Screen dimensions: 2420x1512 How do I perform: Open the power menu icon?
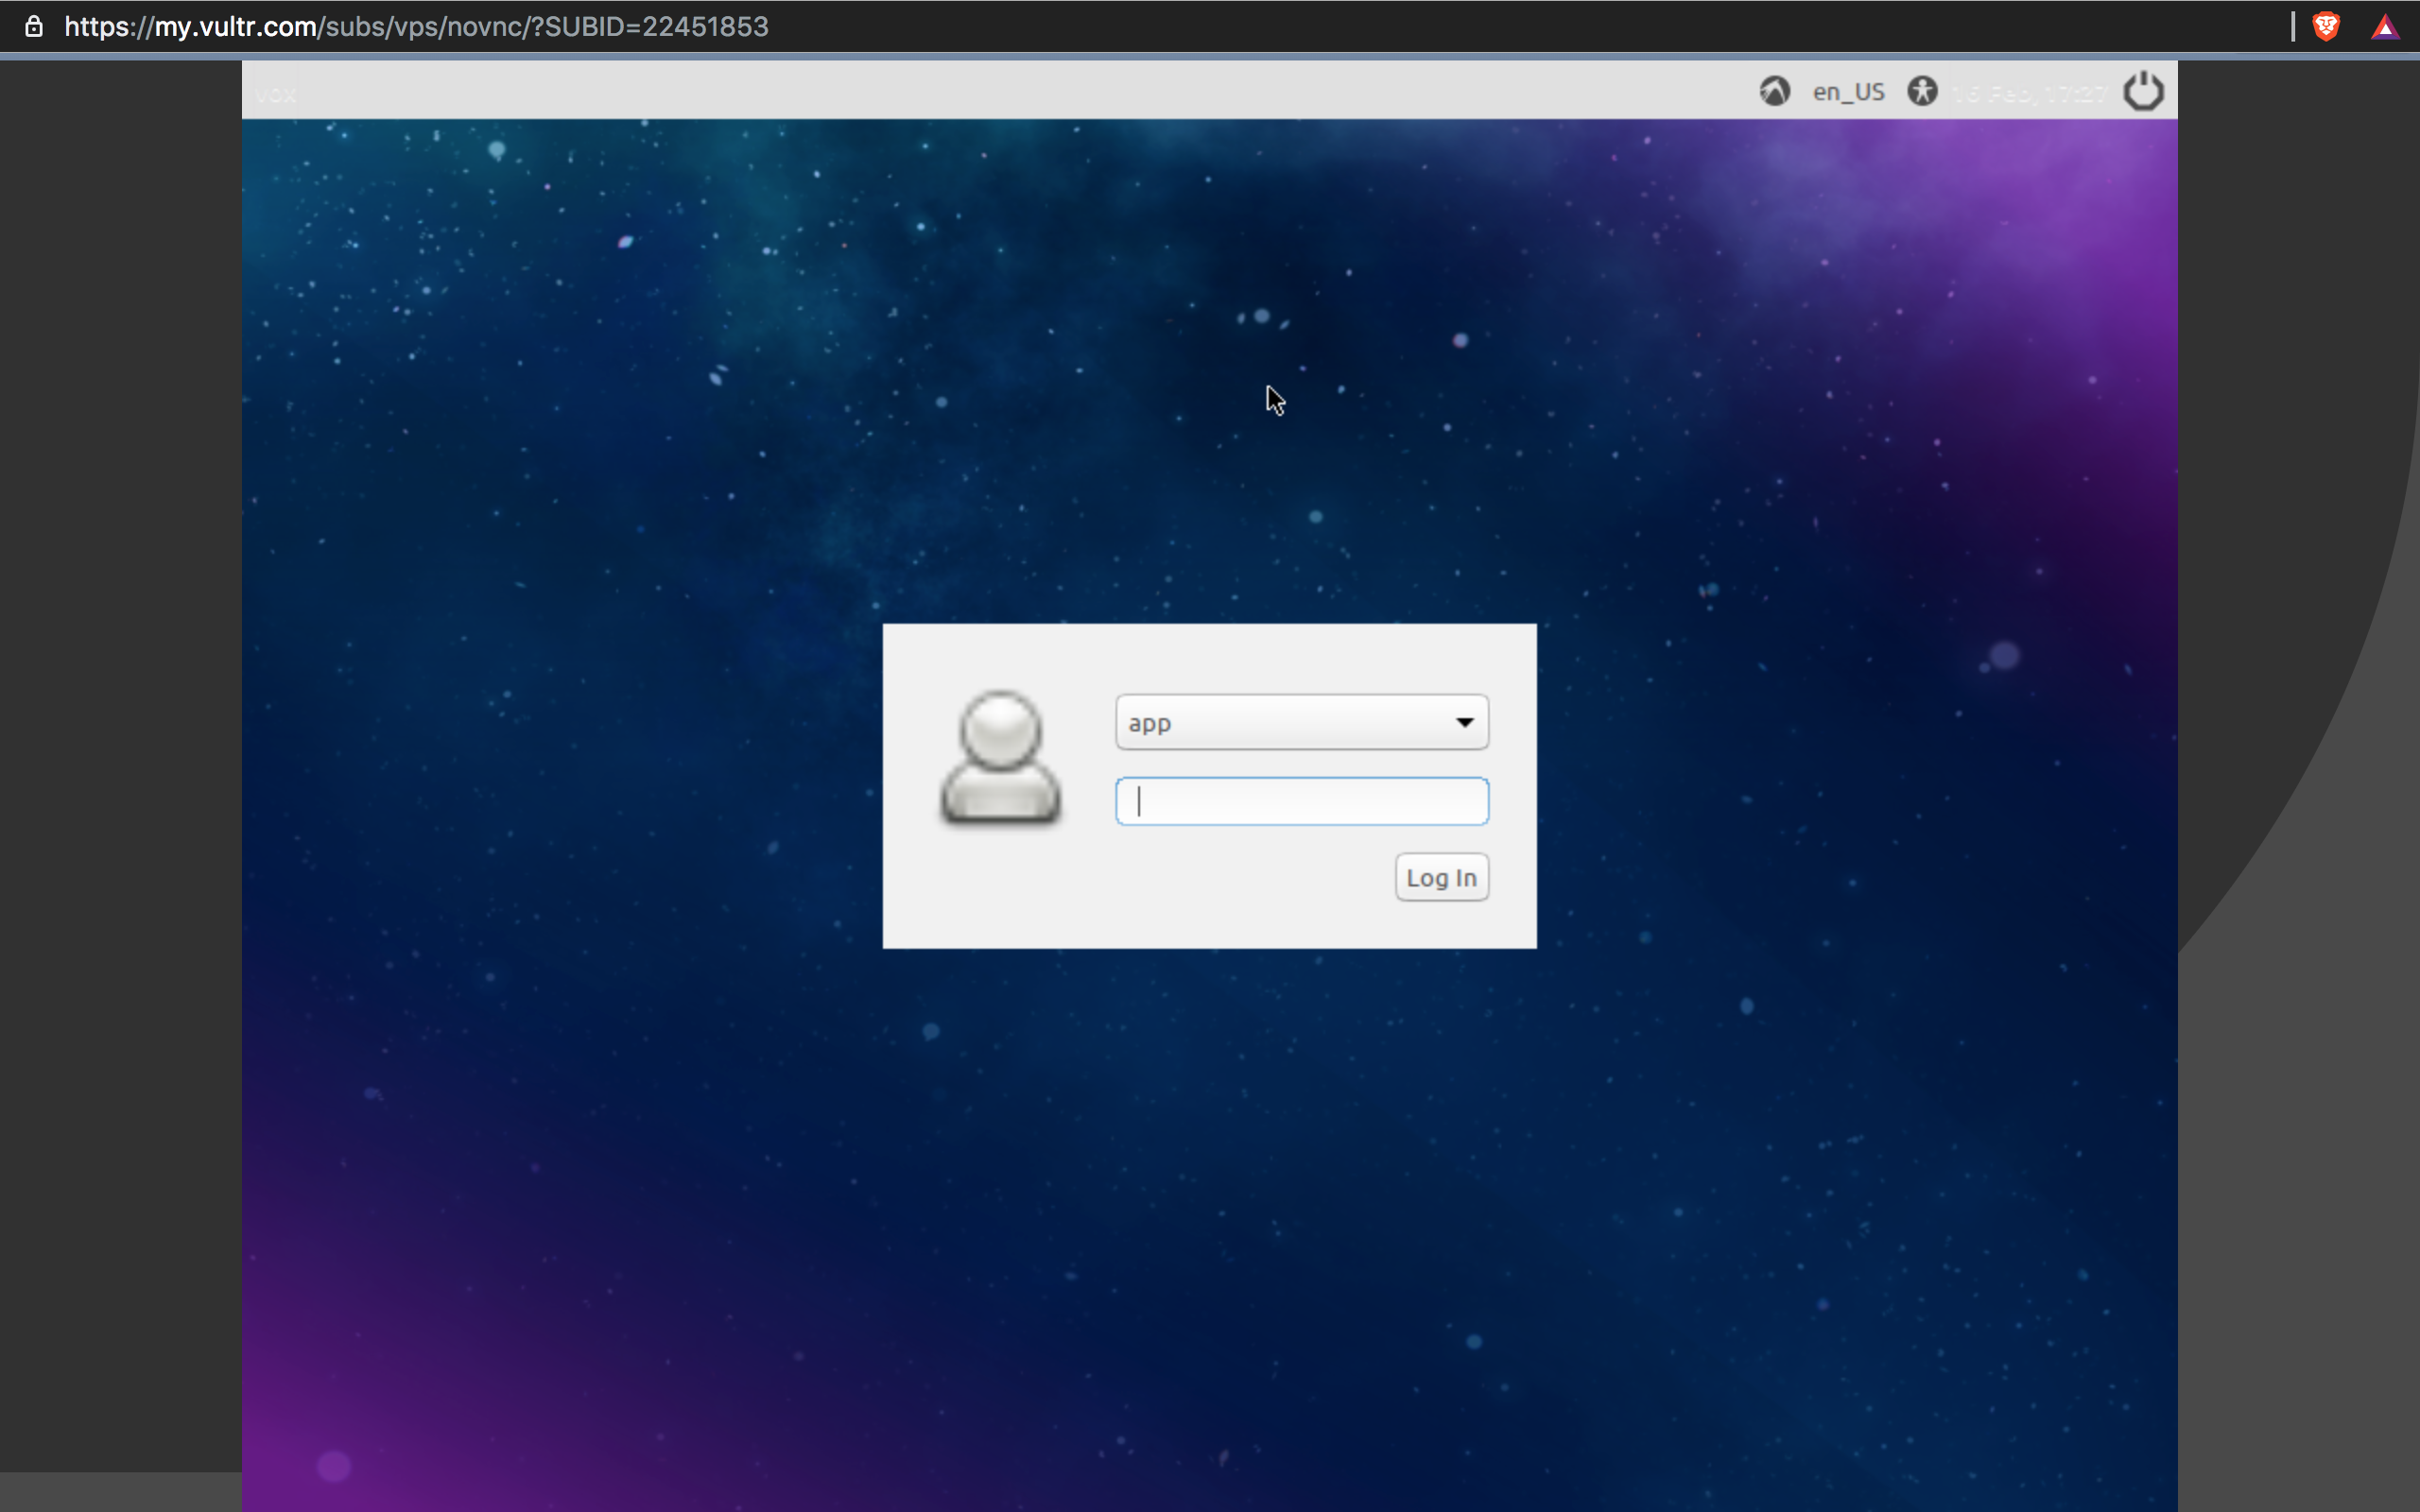click(x=2143, y=92)
